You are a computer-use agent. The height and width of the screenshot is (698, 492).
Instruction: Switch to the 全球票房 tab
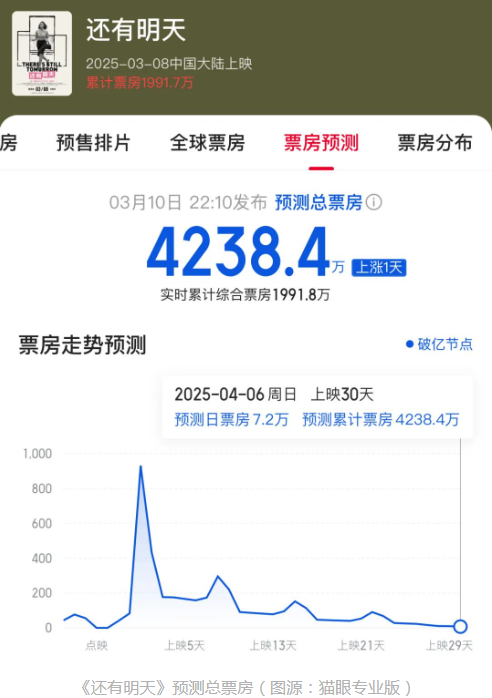click(x=207, y=143)
